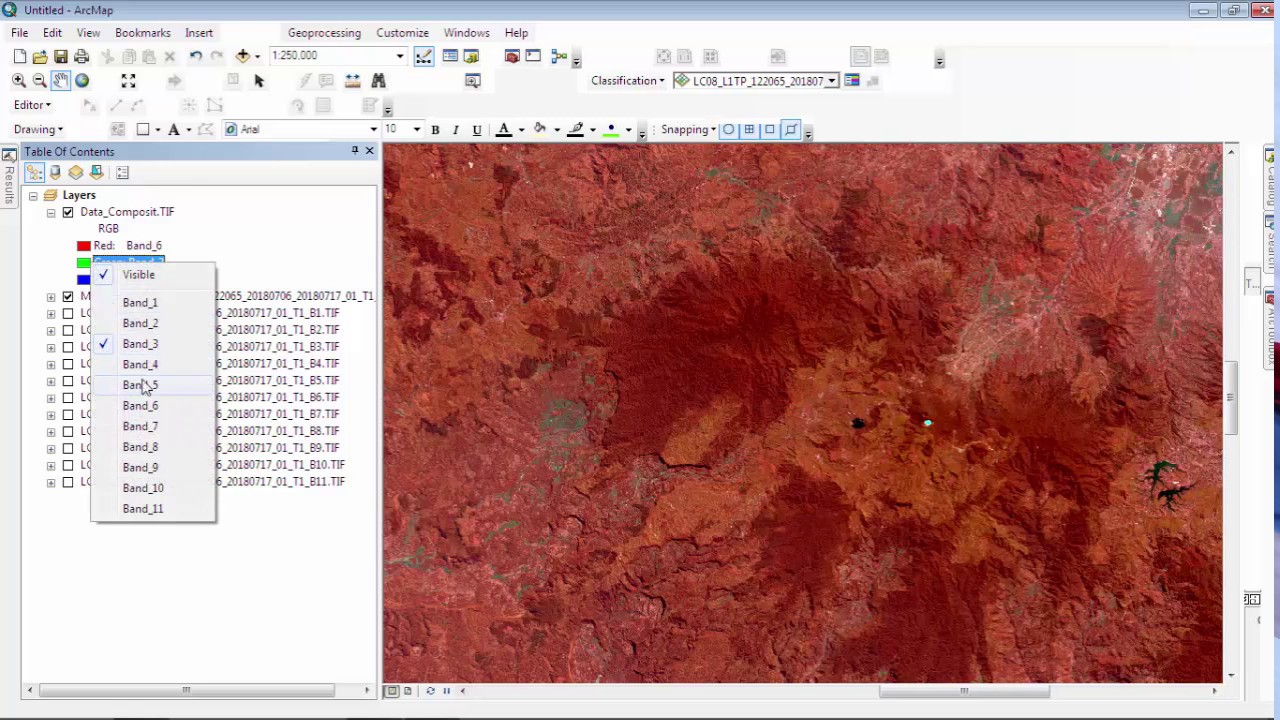The image size is (1280, 720).
Task: Pick the Measure ruler tool
Action: point(352,81)
